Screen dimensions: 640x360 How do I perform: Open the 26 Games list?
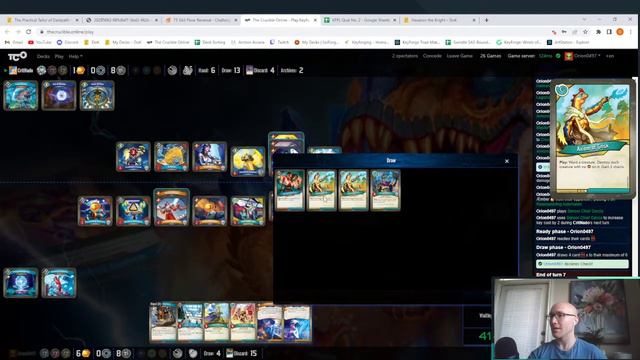click(x=490, y=56)
